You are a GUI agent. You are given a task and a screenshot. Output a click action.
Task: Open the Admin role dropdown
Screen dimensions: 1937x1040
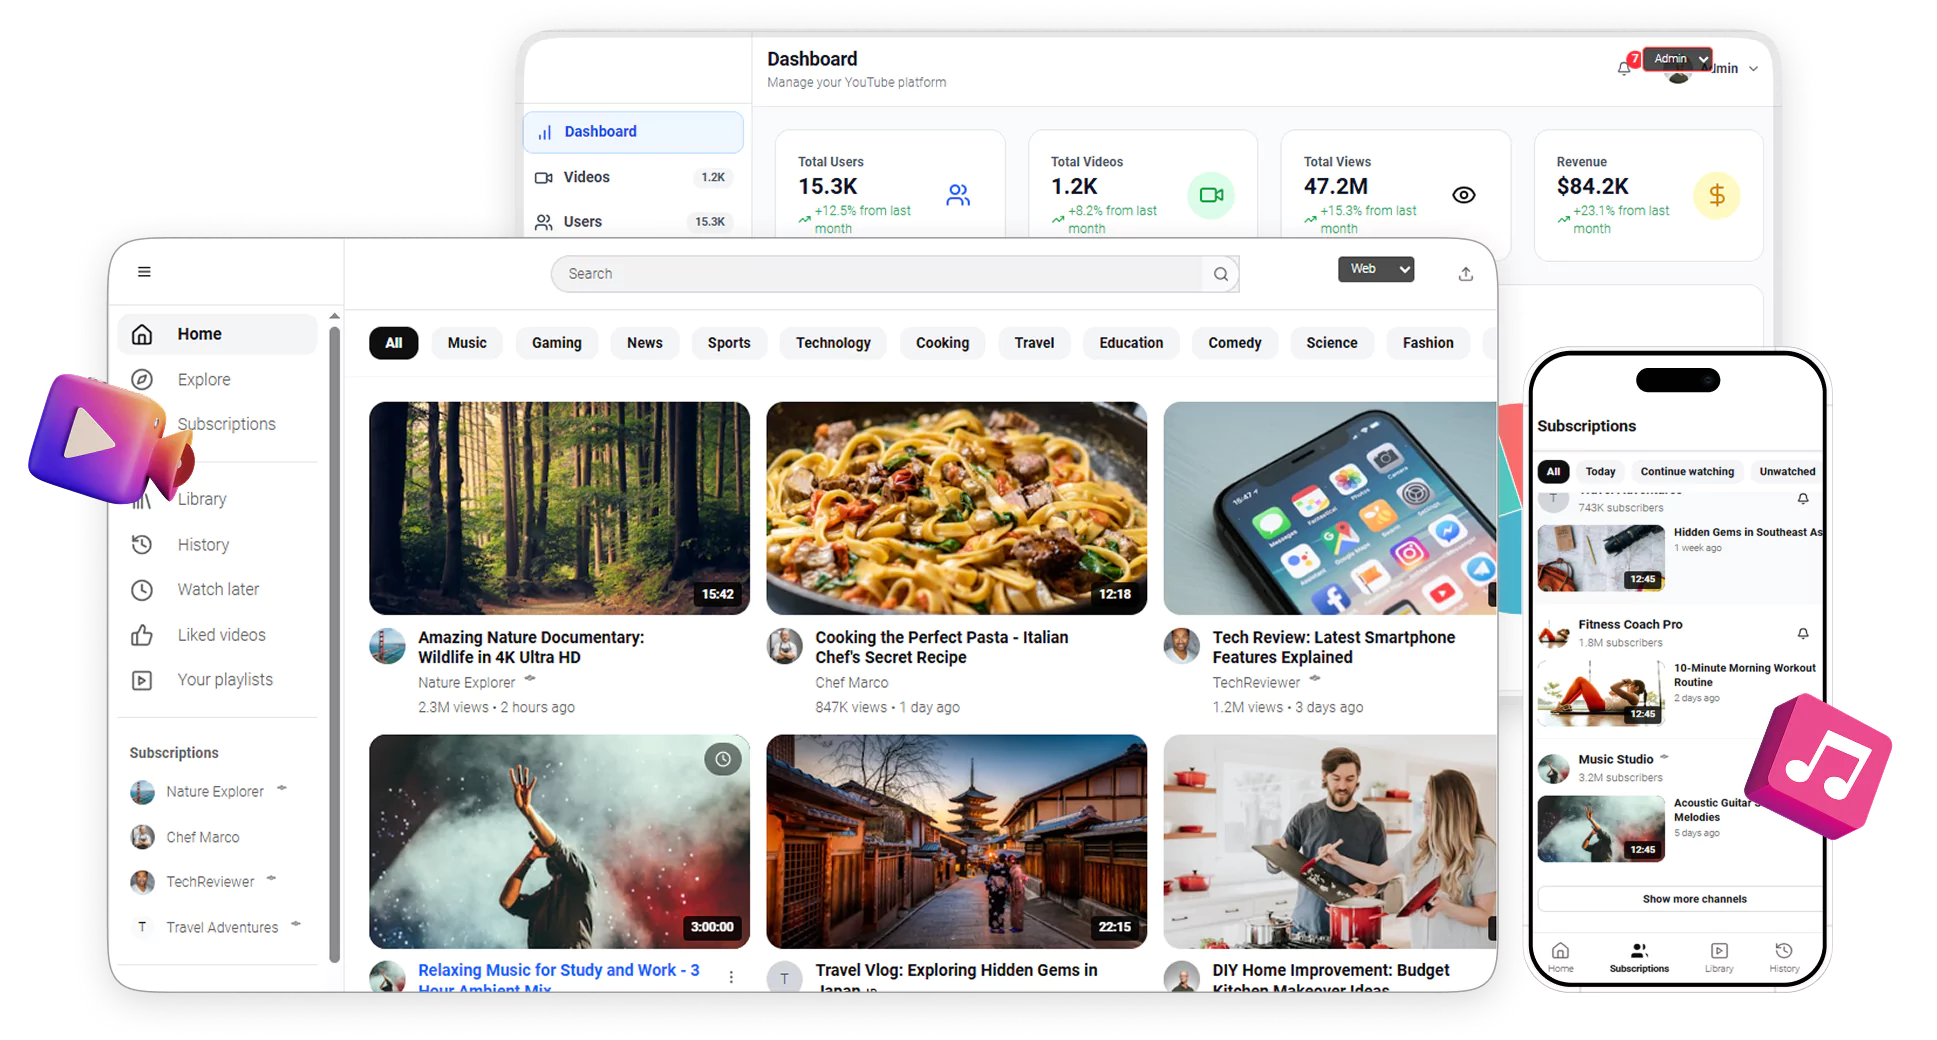click(1677, 59)
